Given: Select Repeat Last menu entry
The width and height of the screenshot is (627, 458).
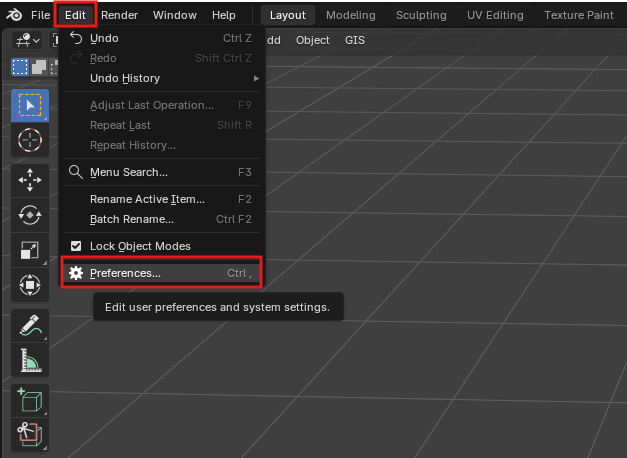Looking at the screenshot, I should point(162,125).
